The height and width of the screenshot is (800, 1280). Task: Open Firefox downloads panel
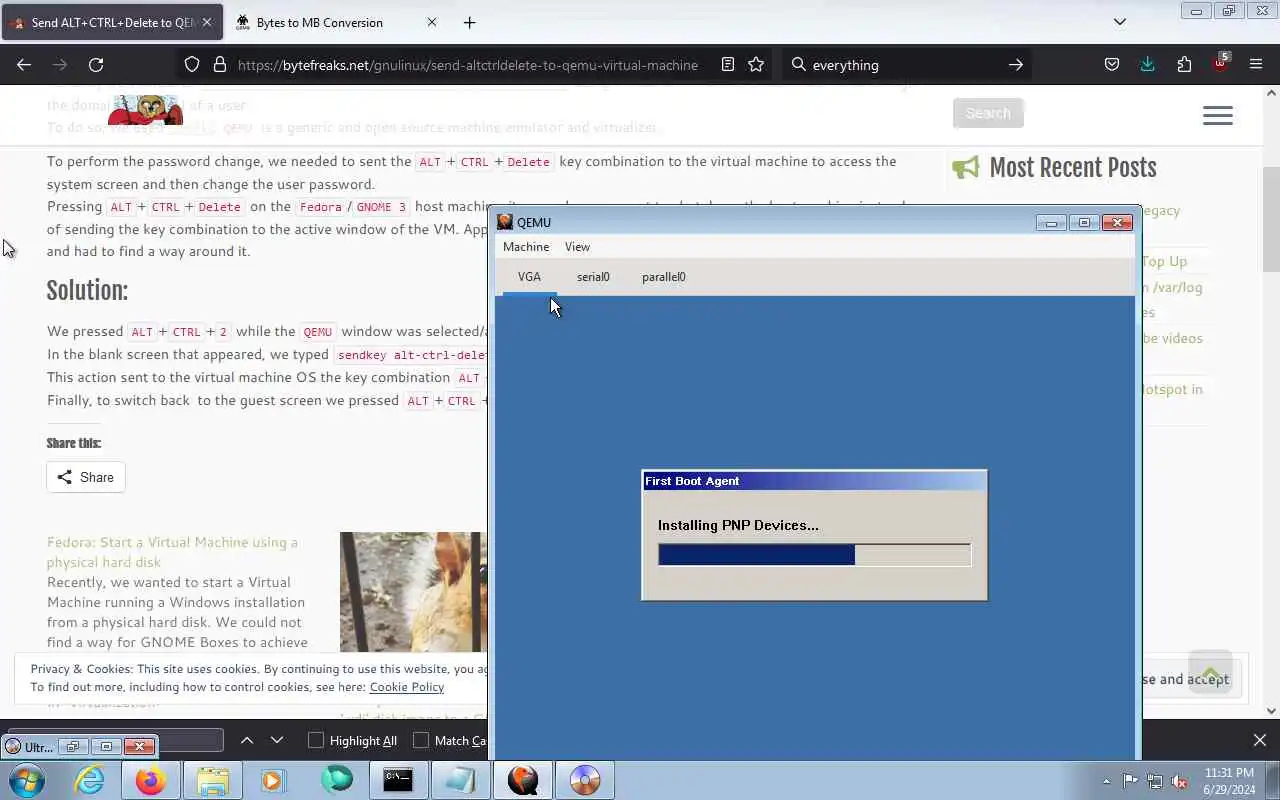pyautogui.click(x=1147, y=64)
